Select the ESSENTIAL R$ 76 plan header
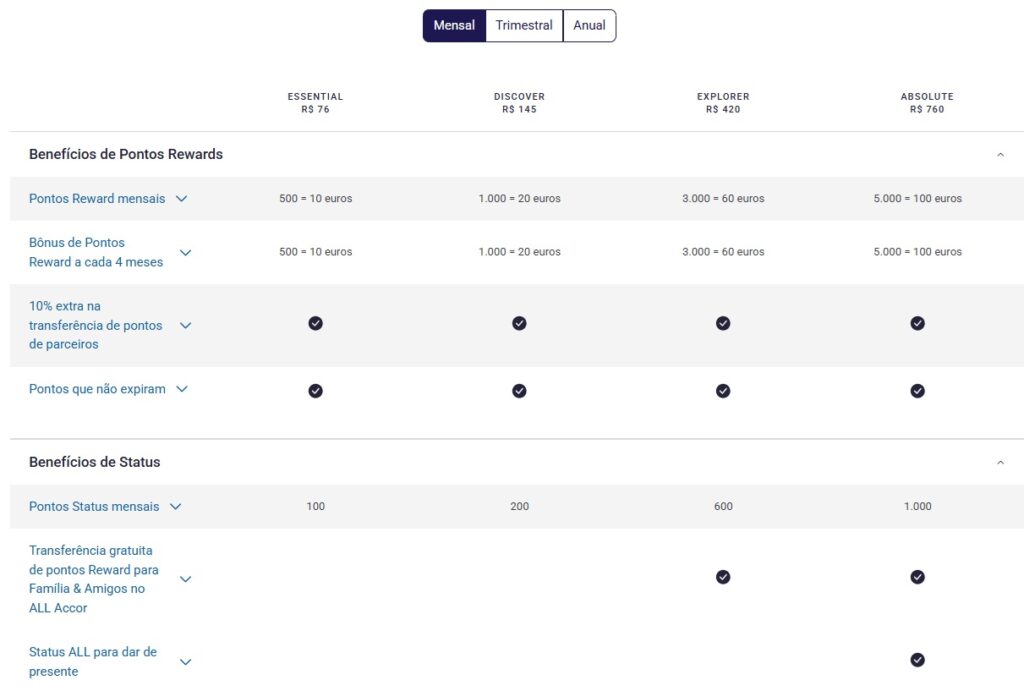The height and width of the screenshot is (691, 1024). 315,103
